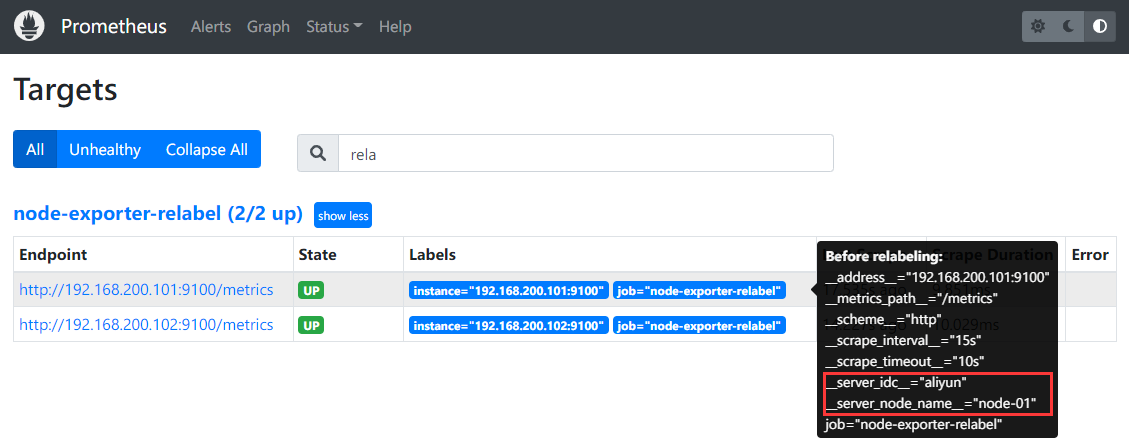Open the Status dropdown menu
Screen dimensions: 1129x443
click(x=334, y=27)
